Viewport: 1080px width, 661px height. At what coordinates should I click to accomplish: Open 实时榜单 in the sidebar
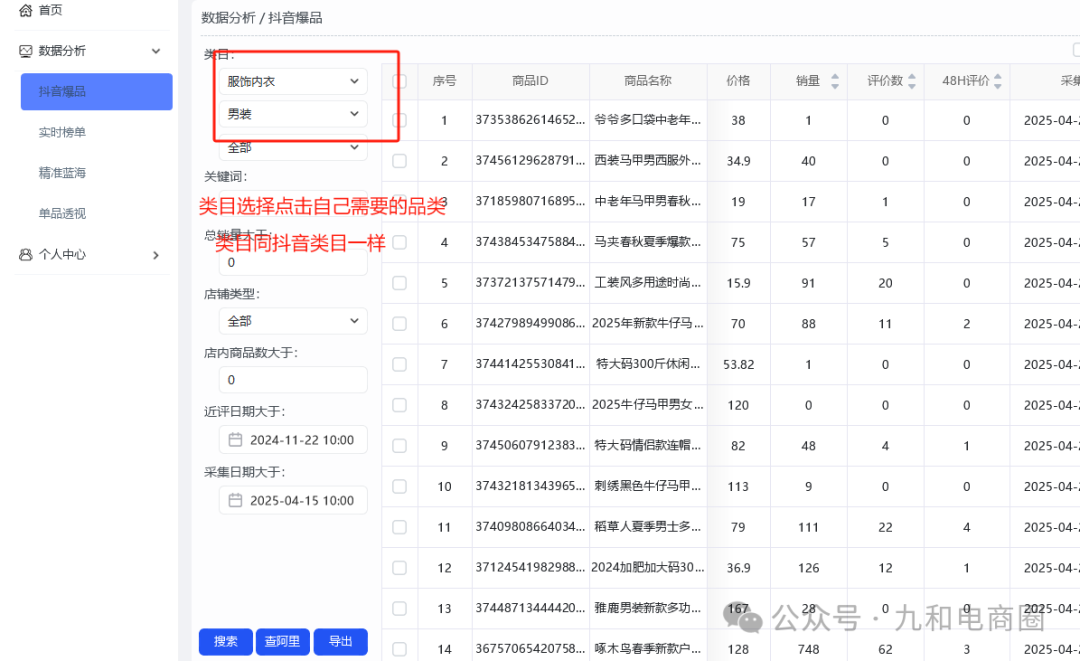pos(62,132)
